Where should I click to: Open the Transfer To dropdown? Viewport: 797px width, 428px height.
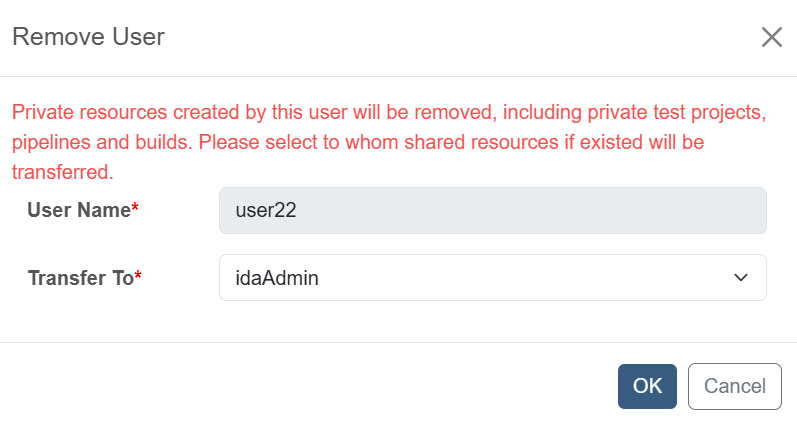(492, 278)
